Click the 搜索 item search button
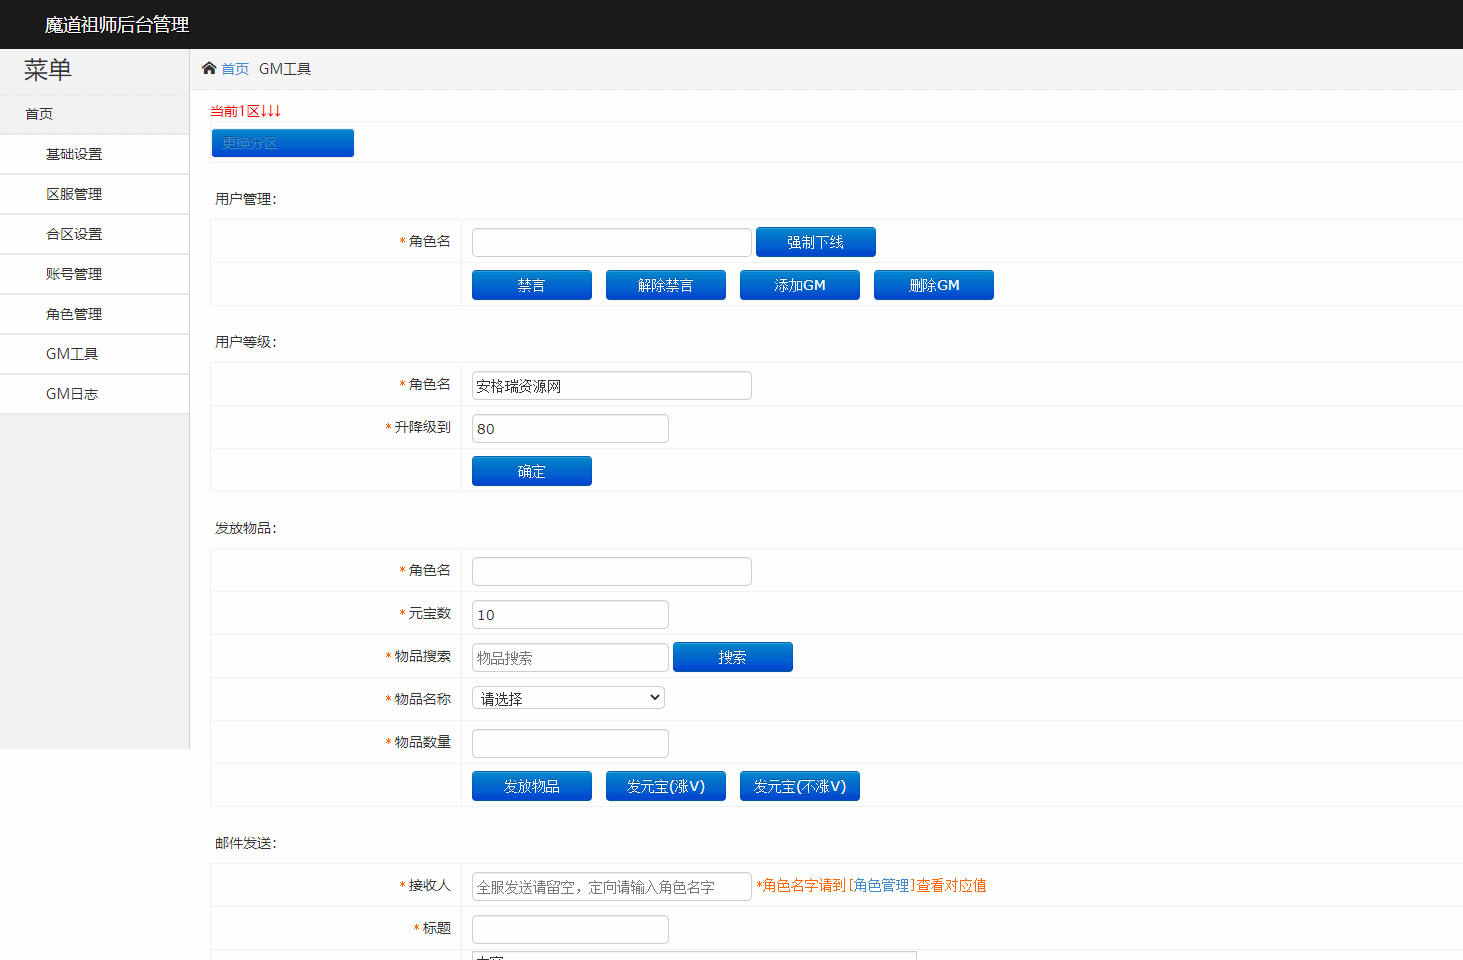 [x=732, y=657]
